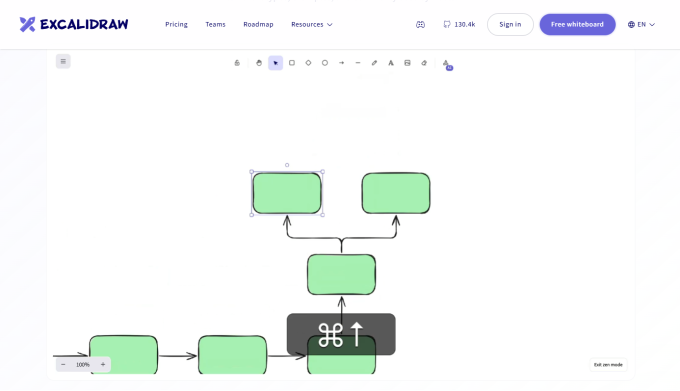Select the Ellipse tool
Image resolution: width=680 pixels, height=391 pixels.
click(x=325, y=63)
